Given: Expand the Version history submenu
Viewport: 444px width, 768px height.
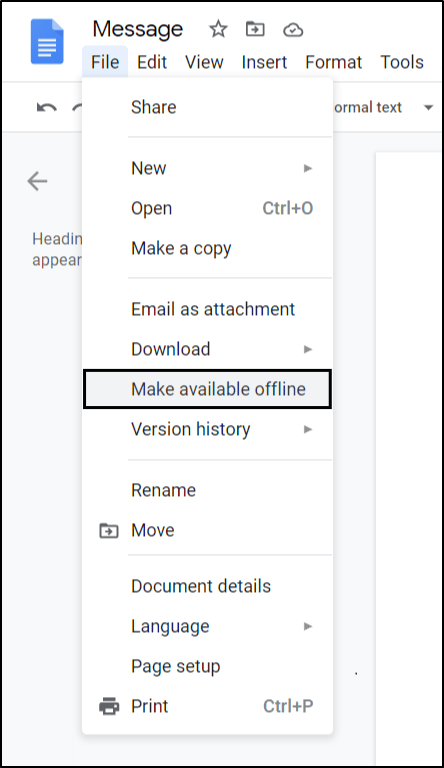Looking at the screenshot, I should click(x=207, y=429).
